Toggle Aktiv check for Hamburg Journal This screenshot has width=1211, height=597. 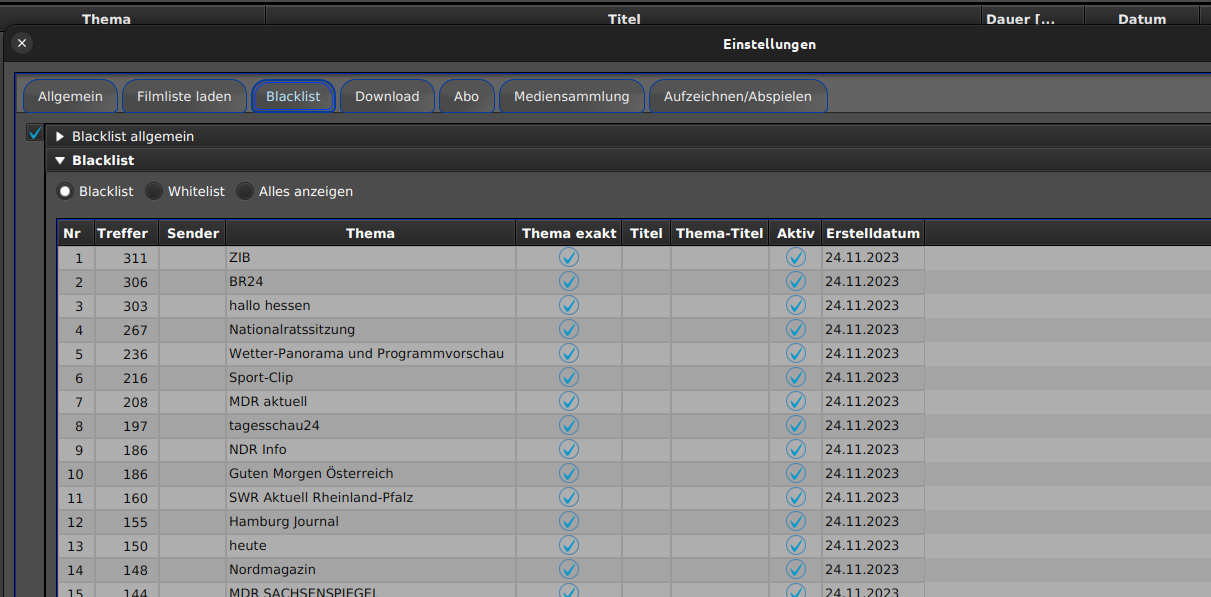click(796, 521)
